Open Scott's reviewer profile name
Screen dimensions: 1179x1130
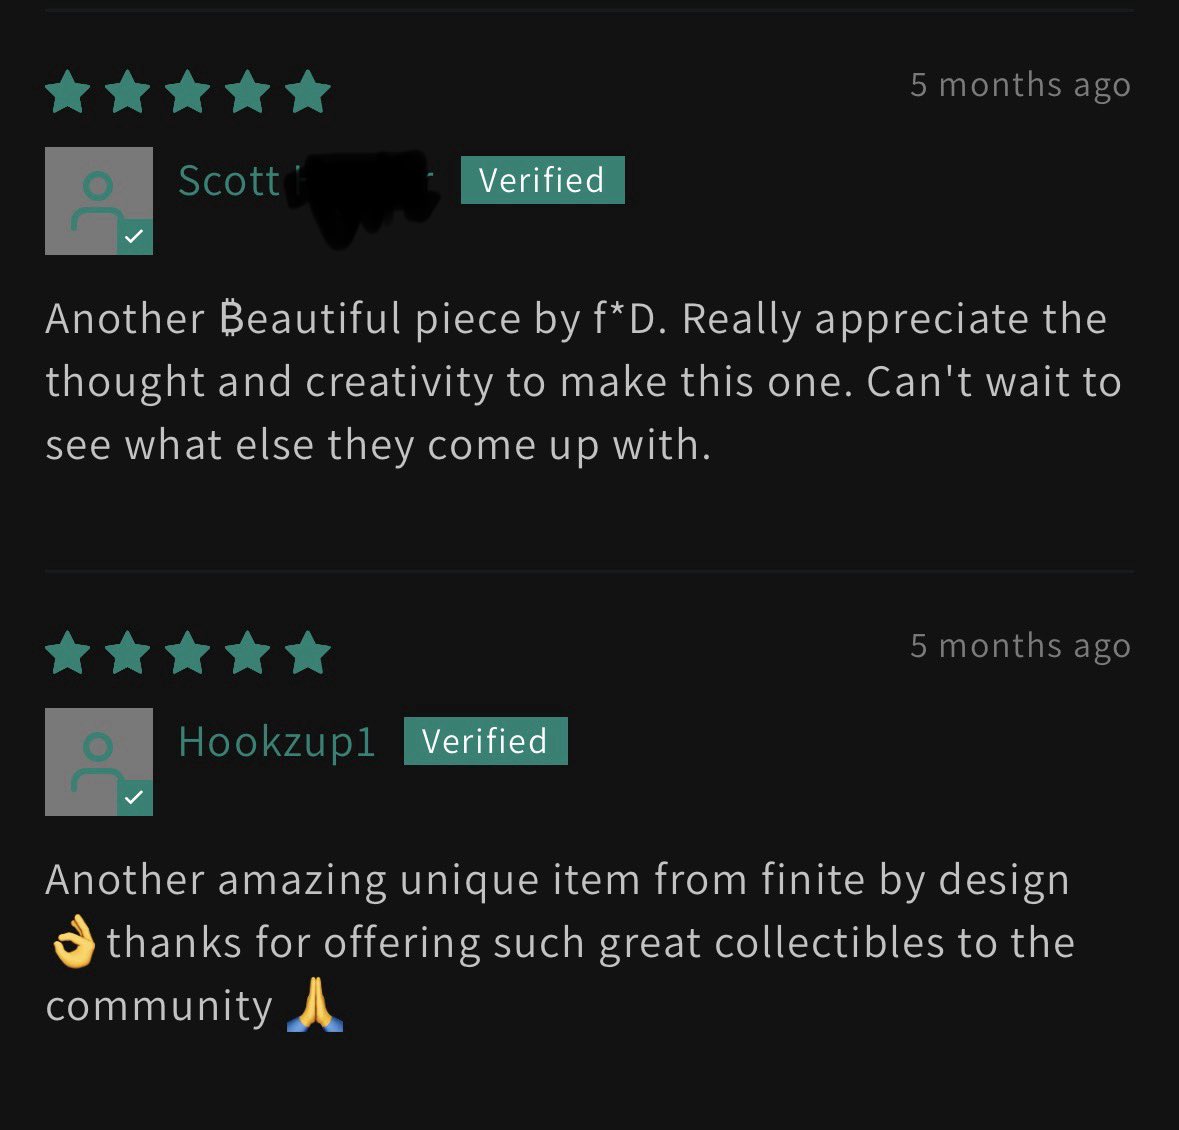[307, 181]
